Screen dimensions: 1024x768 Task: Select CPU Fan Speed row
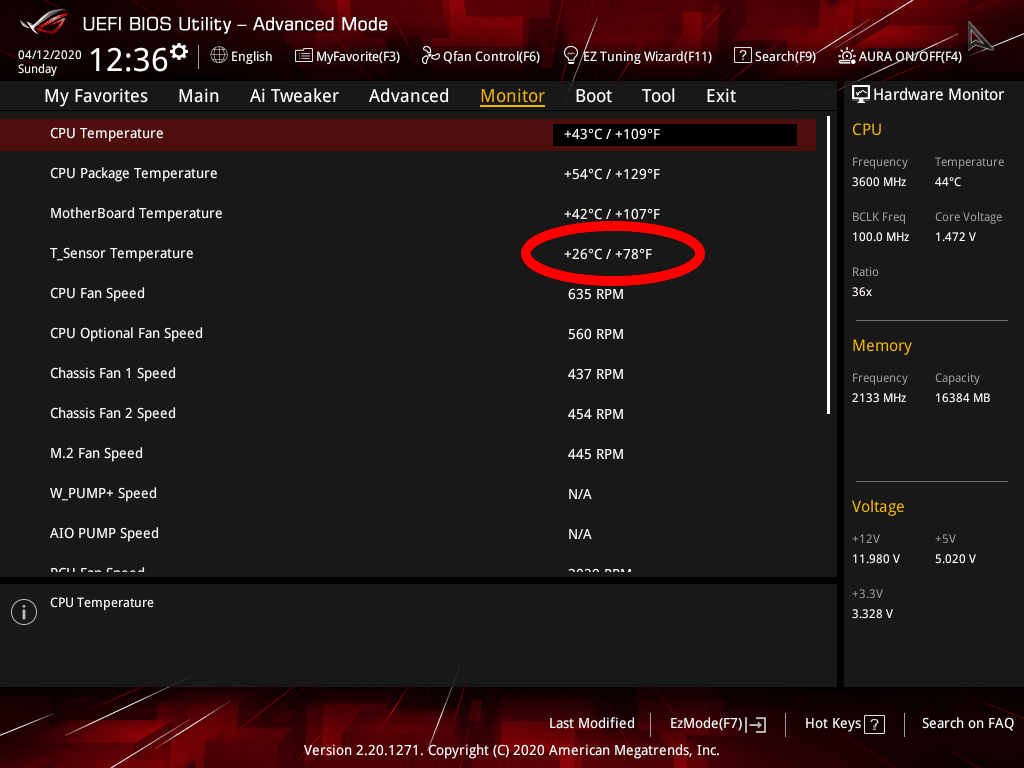coord(408,294)
